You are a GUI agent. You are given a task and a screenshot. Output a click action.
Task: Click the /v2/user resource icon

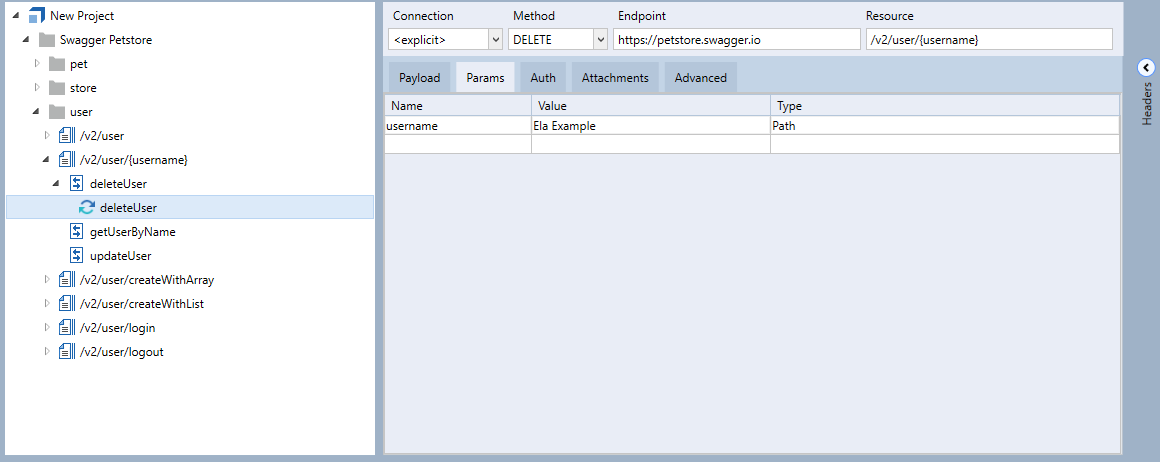pyautogui.click(x=67, y=136)
